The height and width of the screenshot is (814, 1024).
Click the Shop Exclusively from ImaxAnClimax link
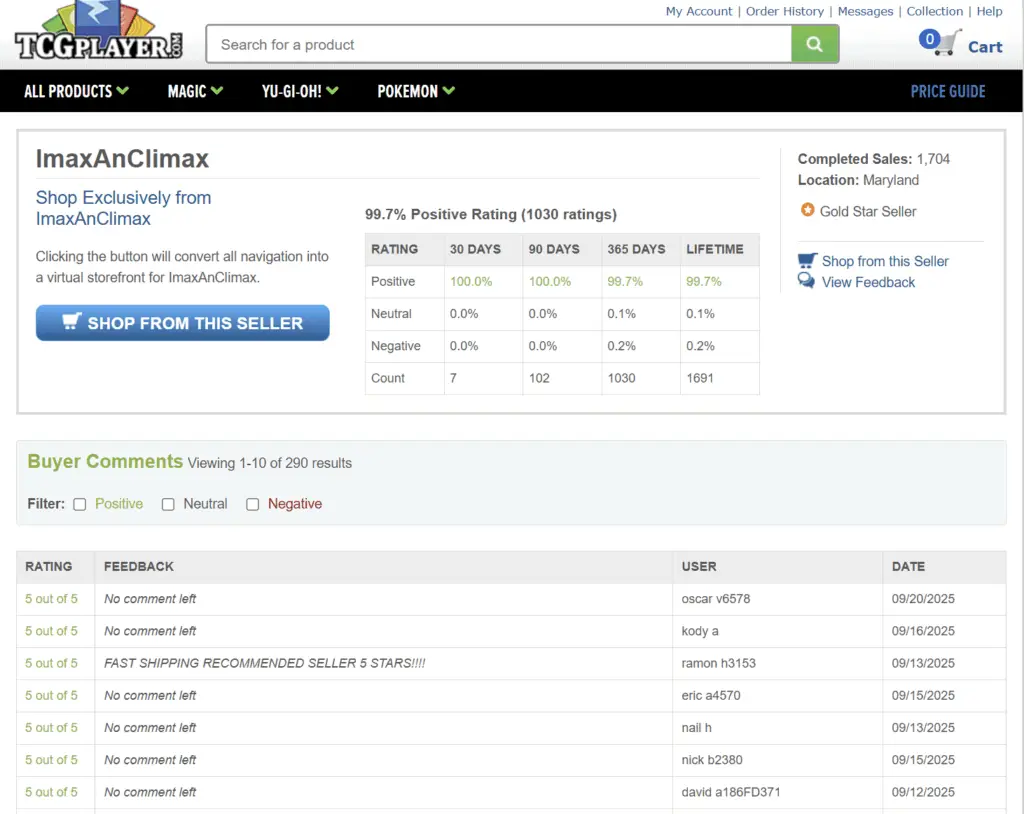(x=123, y=208)
